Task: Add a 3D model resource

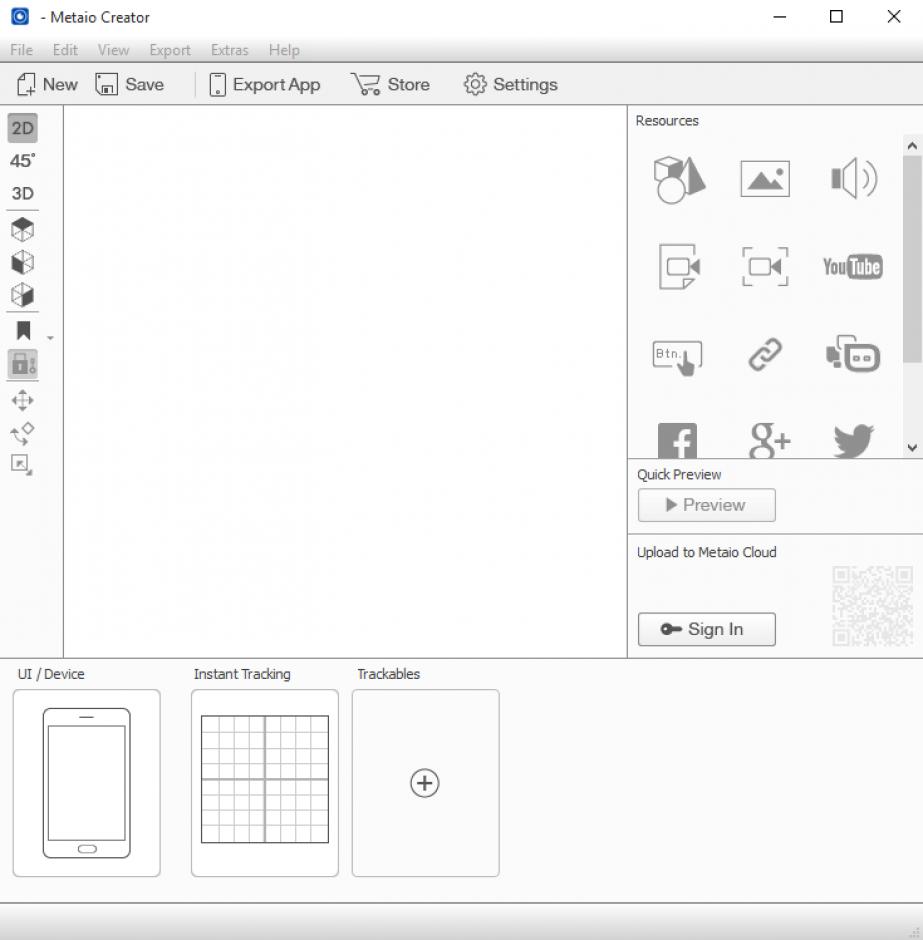Action: pyautogui.click(x=678, y=179)
